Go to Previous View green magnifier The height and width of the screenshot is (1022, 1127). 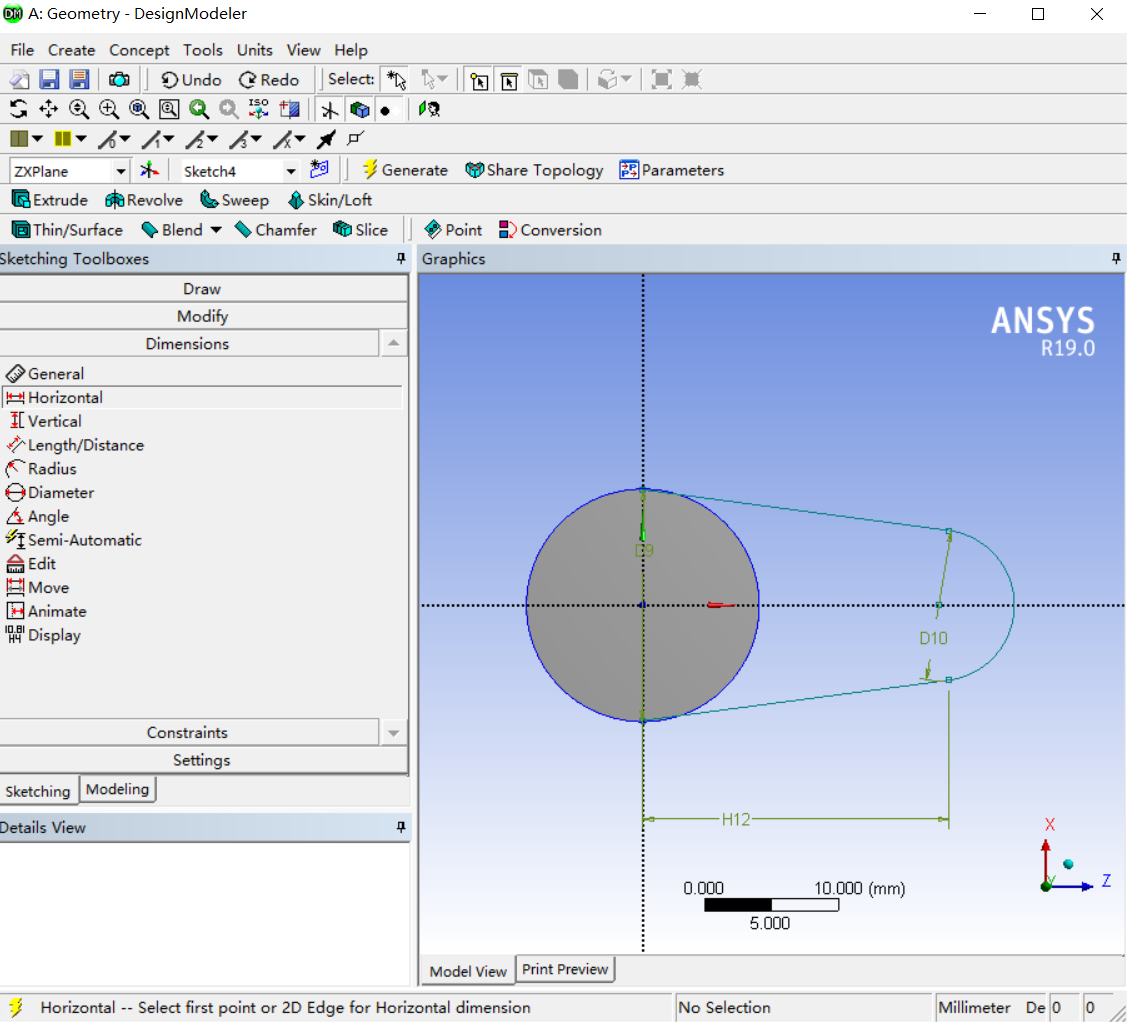tap(199, 109)
